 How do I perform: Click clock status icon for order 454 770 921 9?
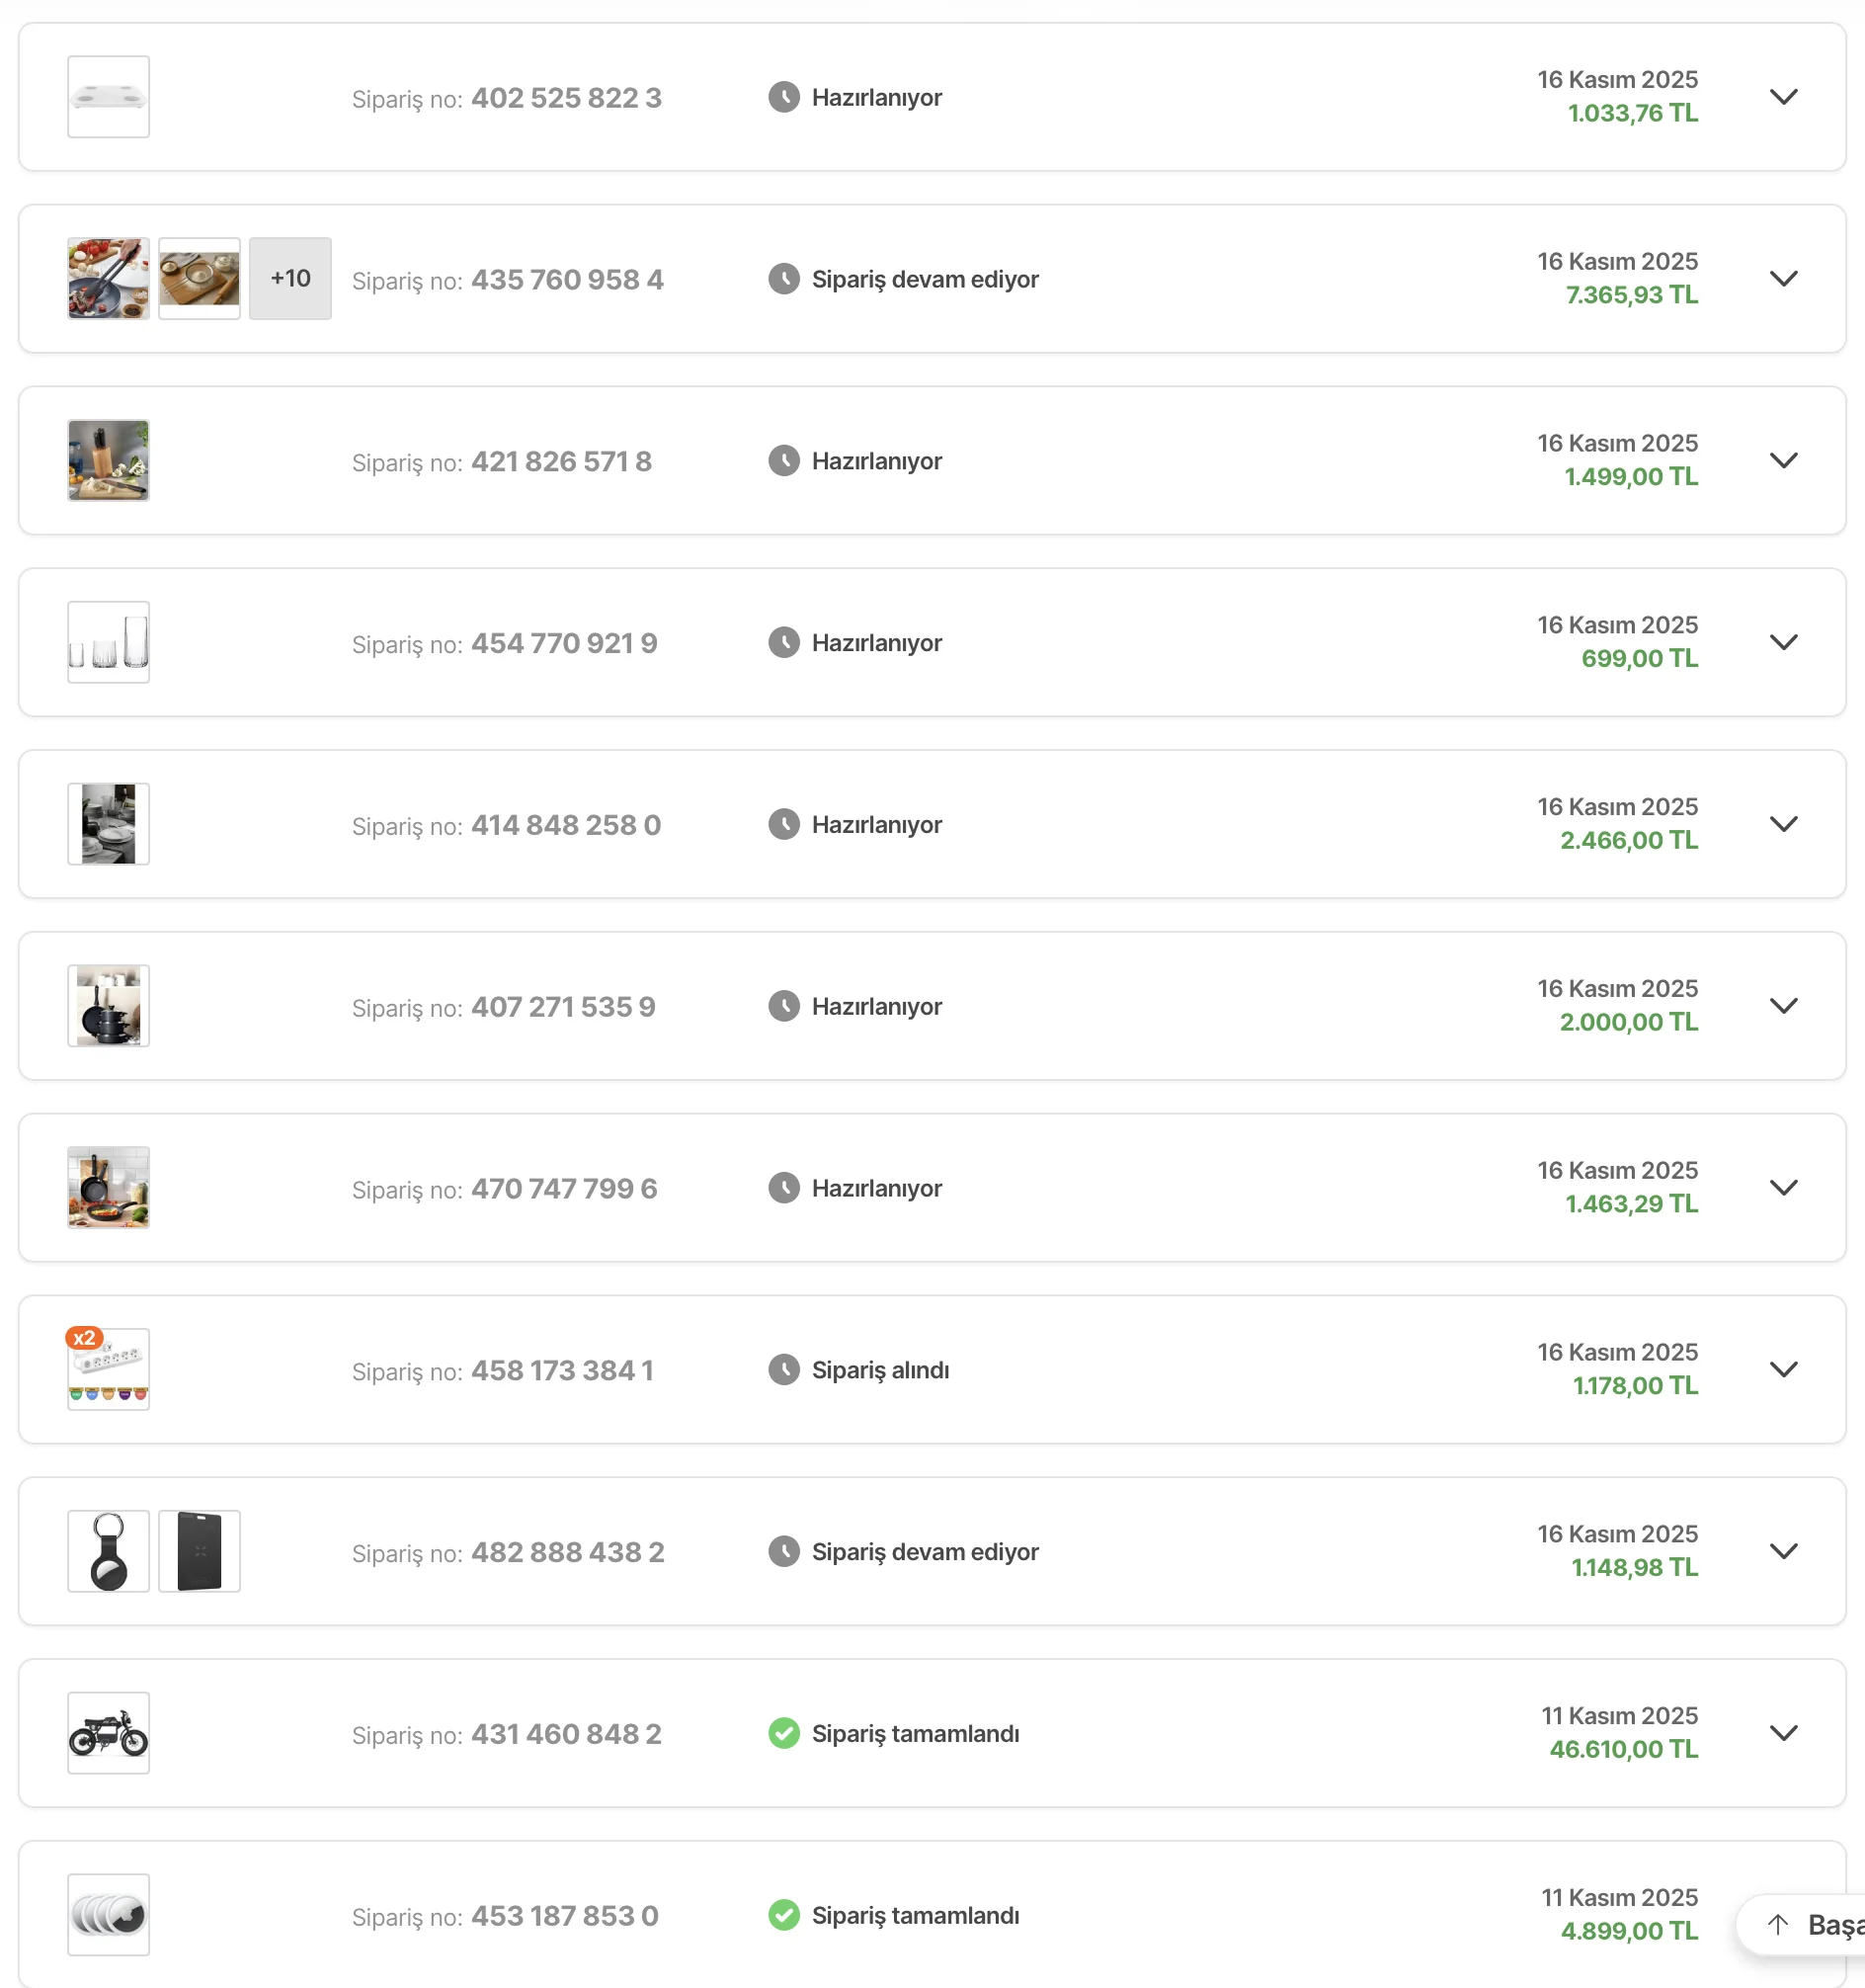click(x=784, y=642)
